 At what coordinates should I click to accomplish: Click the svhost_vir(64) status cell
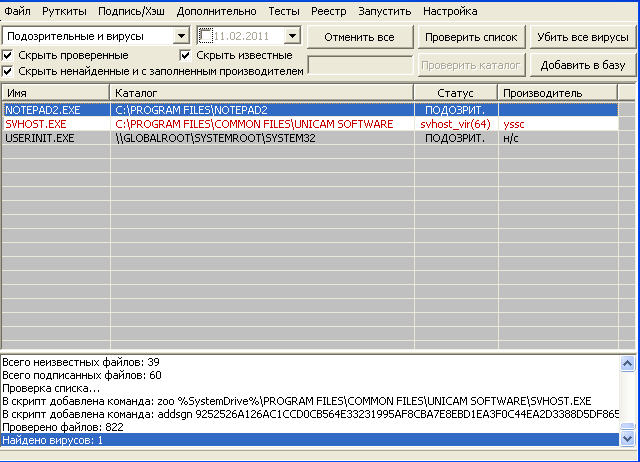click(456, 124)
